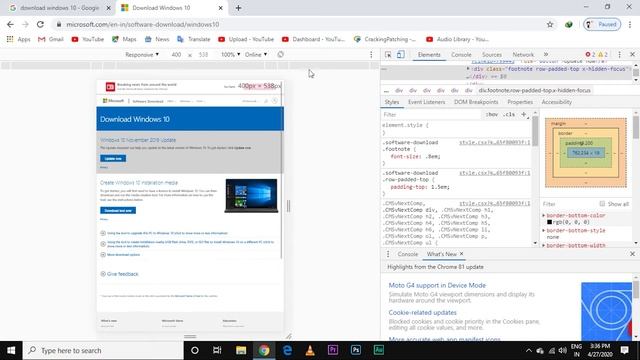Expand the border-bottom-color computed property
The image size is (640, 360).
click(x=544, y=215)
